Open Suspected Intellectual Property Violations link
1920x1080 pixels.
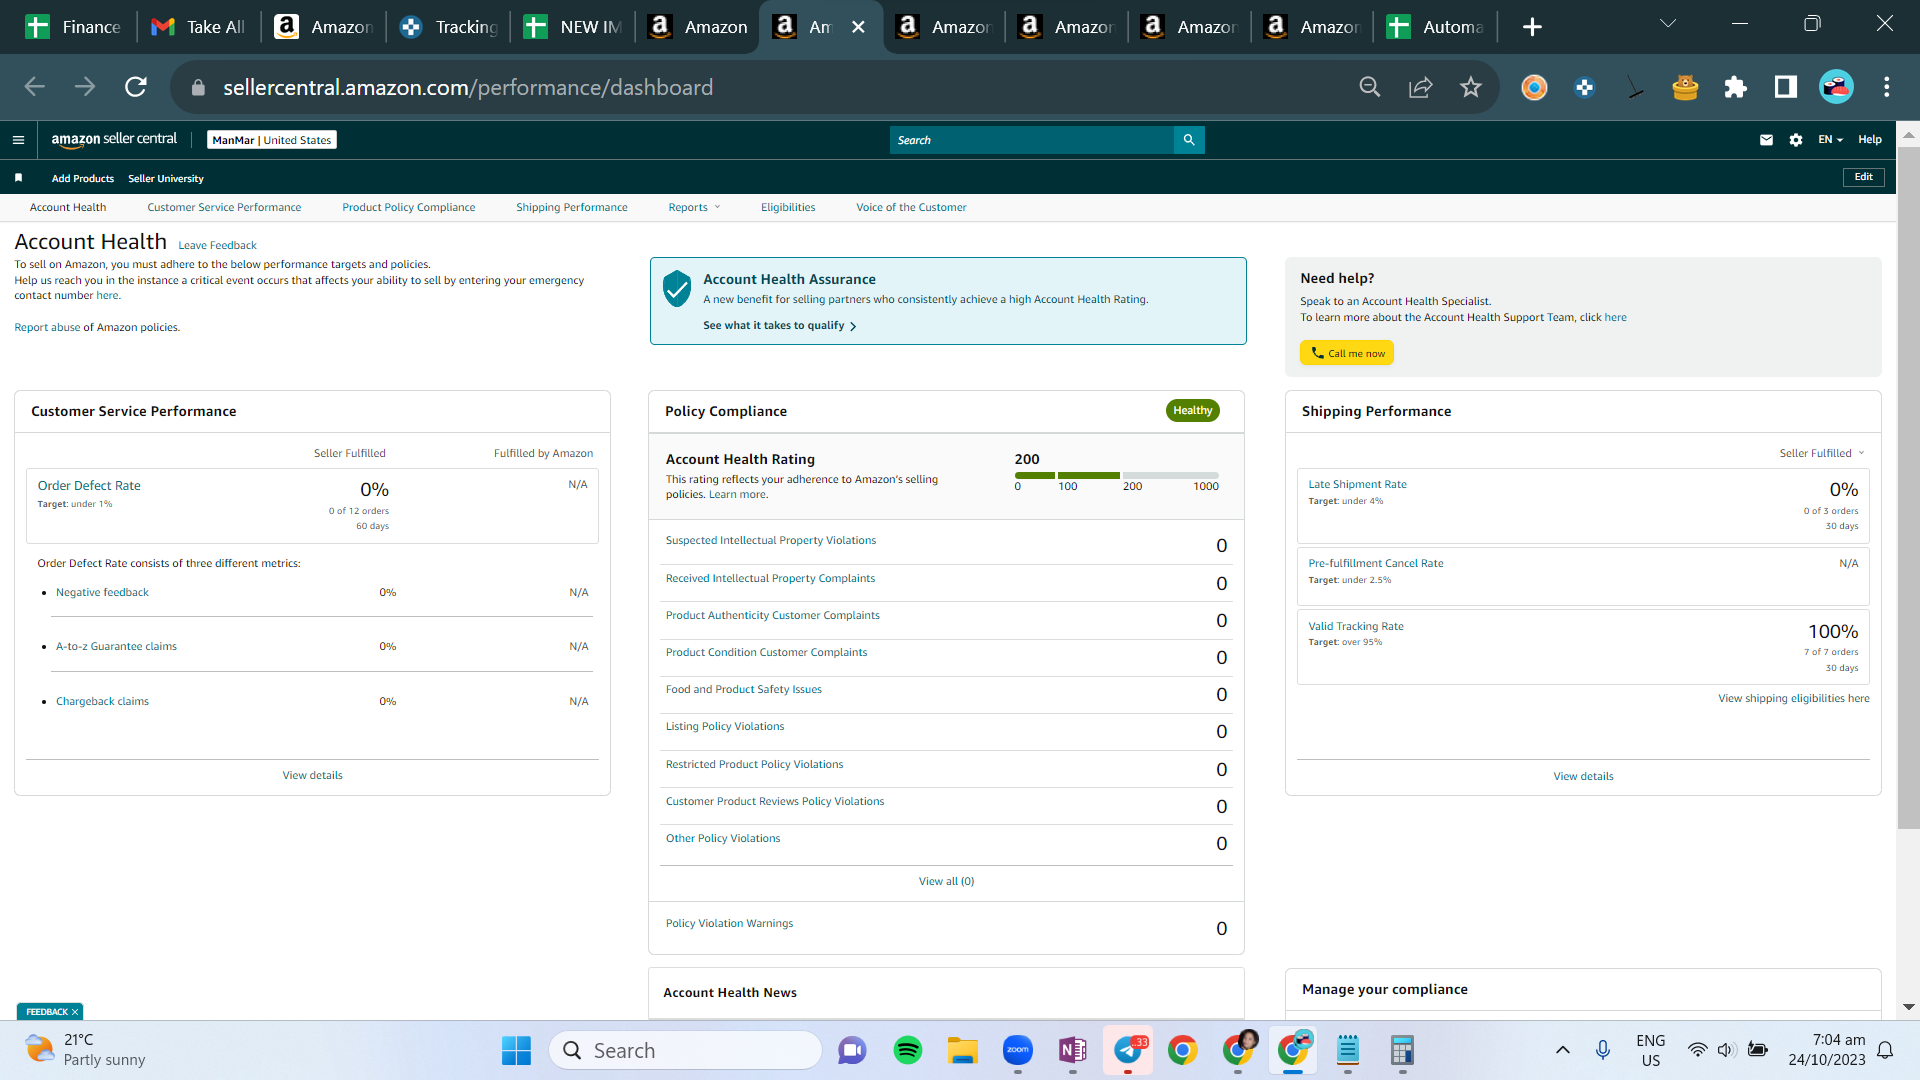point(771,540)
